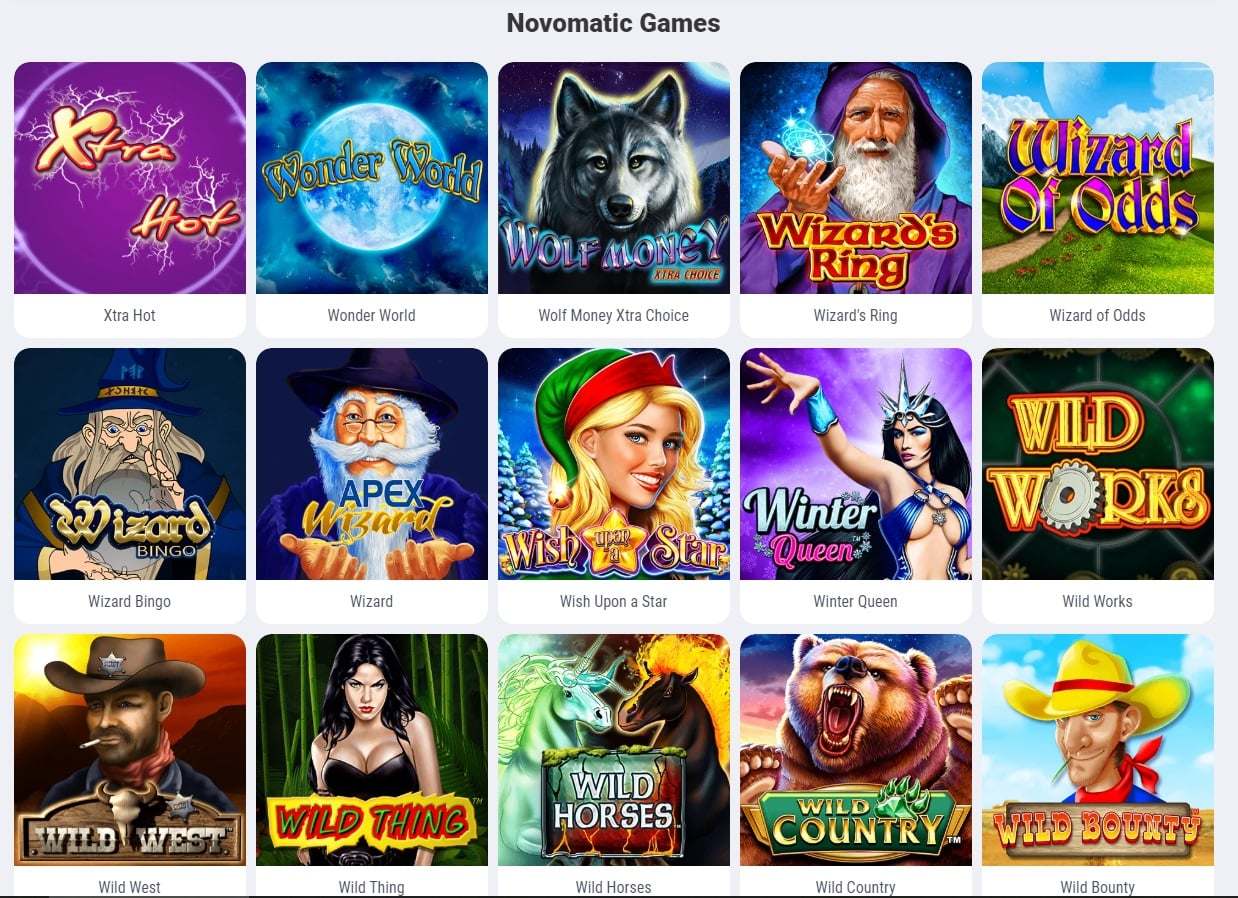Click the Wish Upon a Star caption
Screen dimensions: 1238x898
click(x=614, y=601)
